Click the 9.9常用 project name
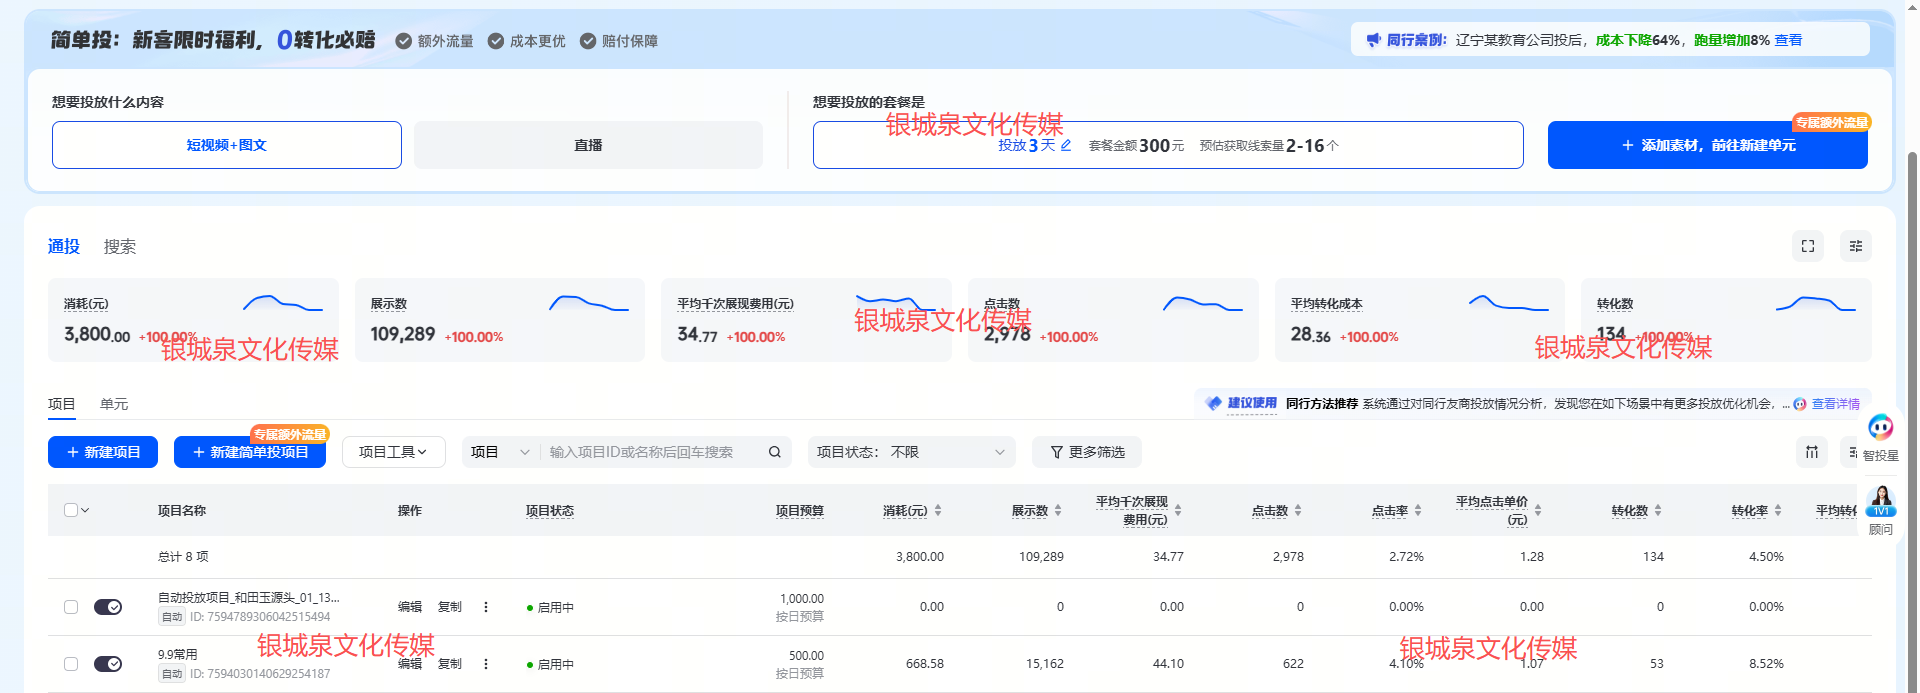1920x693 pixels. tap(178, 654)
